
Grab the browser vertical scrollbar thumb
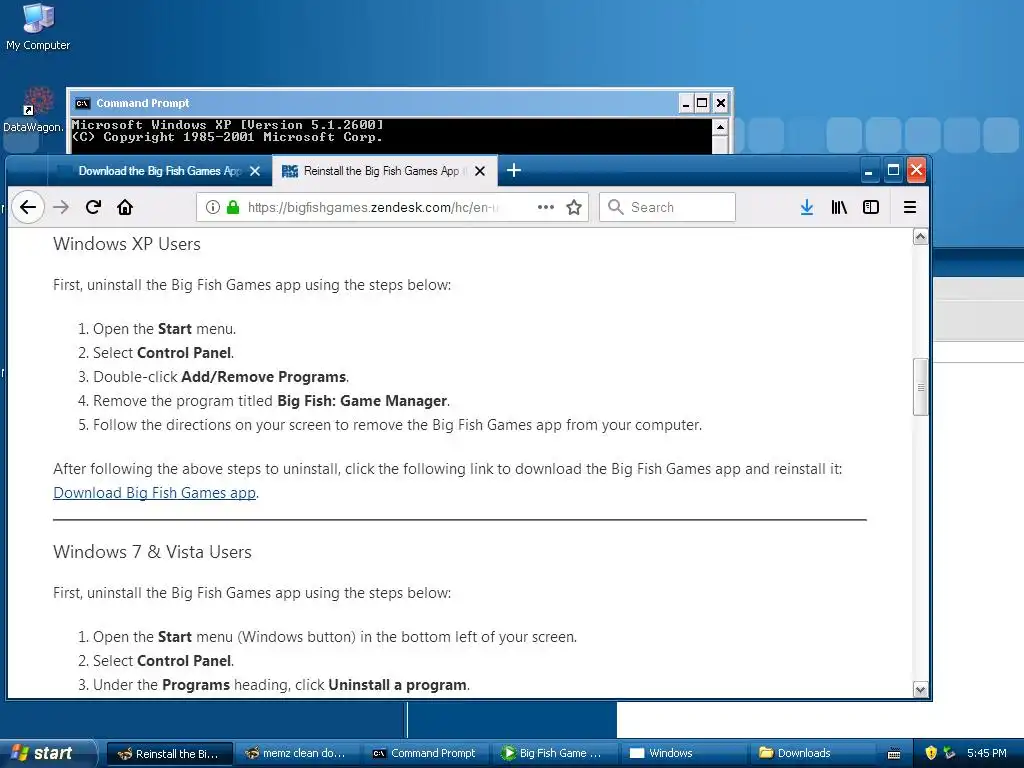coord(920,387)
